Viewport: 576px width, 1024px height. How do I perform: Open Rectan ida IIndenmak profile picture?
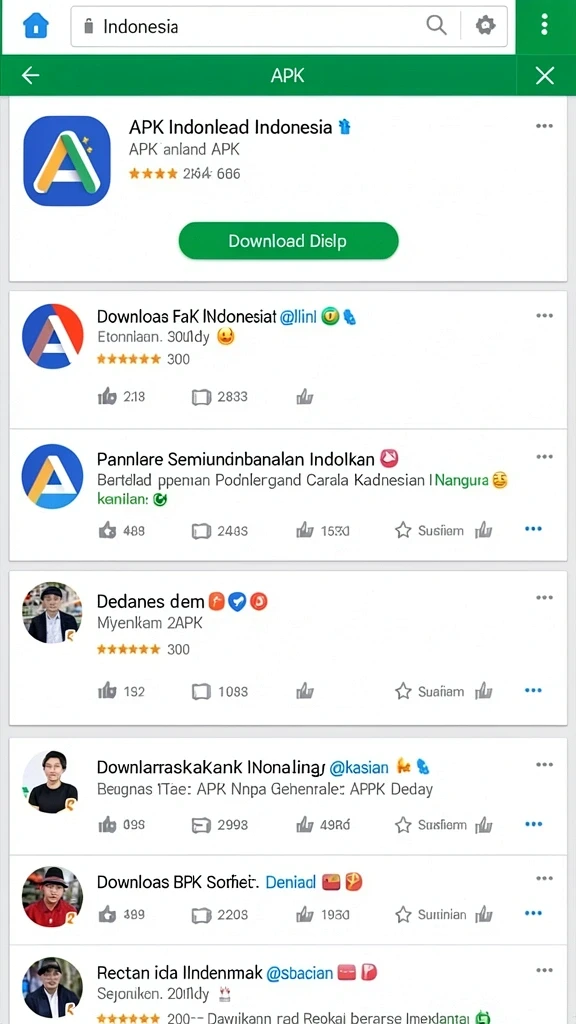tap(52, 987)
